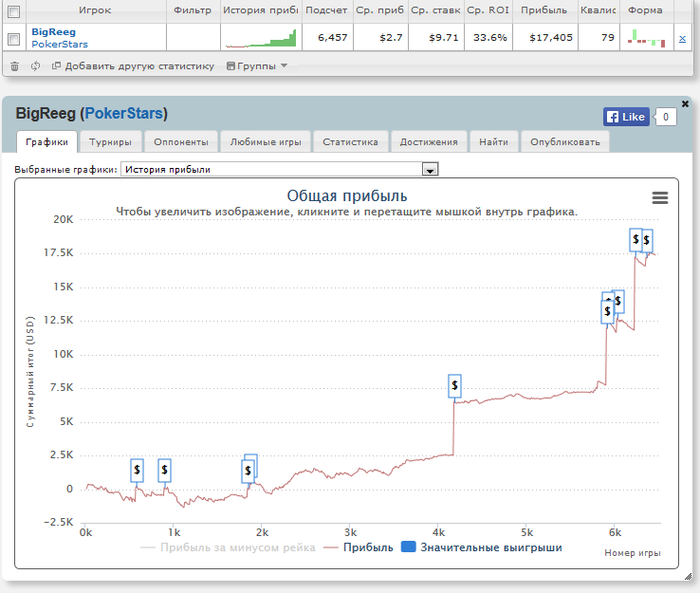Switch to the Графики tab
The height and width of the screenshot is (593, 700).
47,142
